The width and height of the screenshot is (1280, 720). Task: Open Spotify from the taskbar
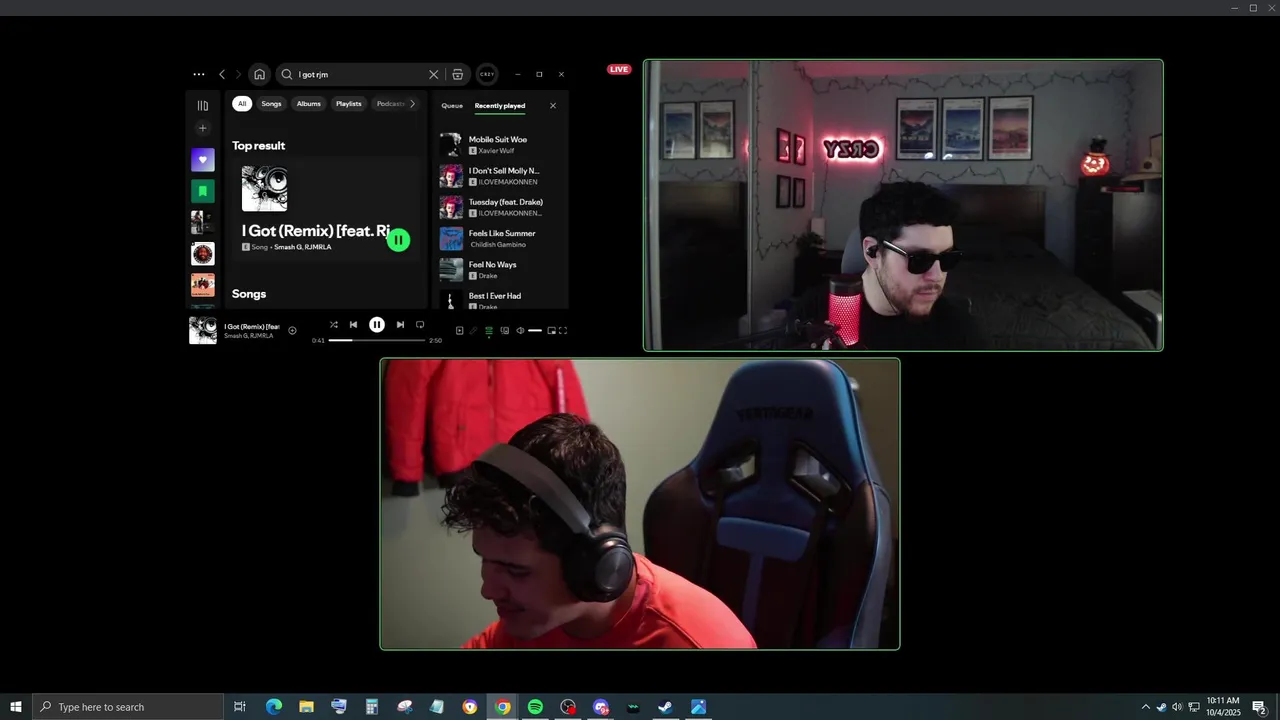[x=535, y=707]
